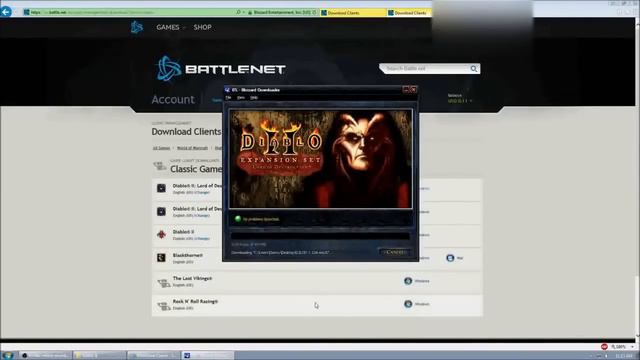Viewport: 640px width, 360px height.
Task: Cancel the Blizzard Downloader download
Action: click(395, 252)
